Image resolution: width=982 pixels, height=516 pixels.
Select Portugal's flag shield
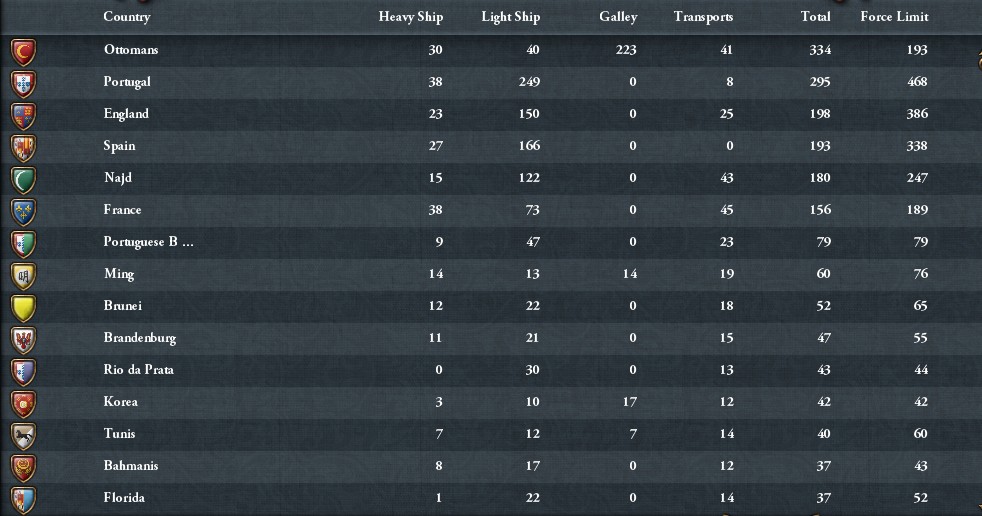point(23,82)
